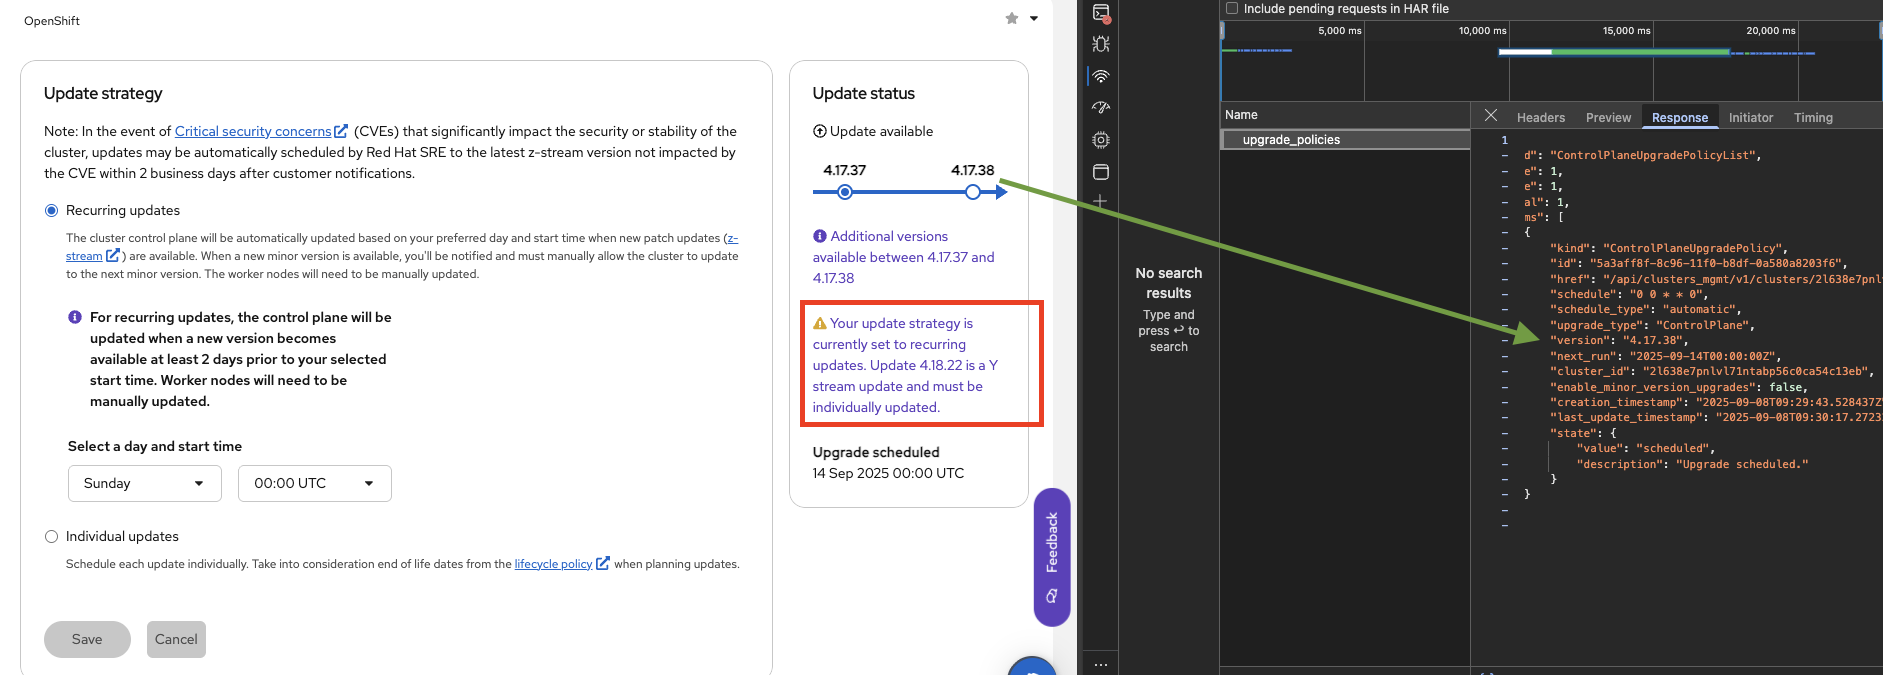Switch to the Initiator tab
Viewport: 1883px width, 675px height.
pyautogui.click(x=1751, y=117)
